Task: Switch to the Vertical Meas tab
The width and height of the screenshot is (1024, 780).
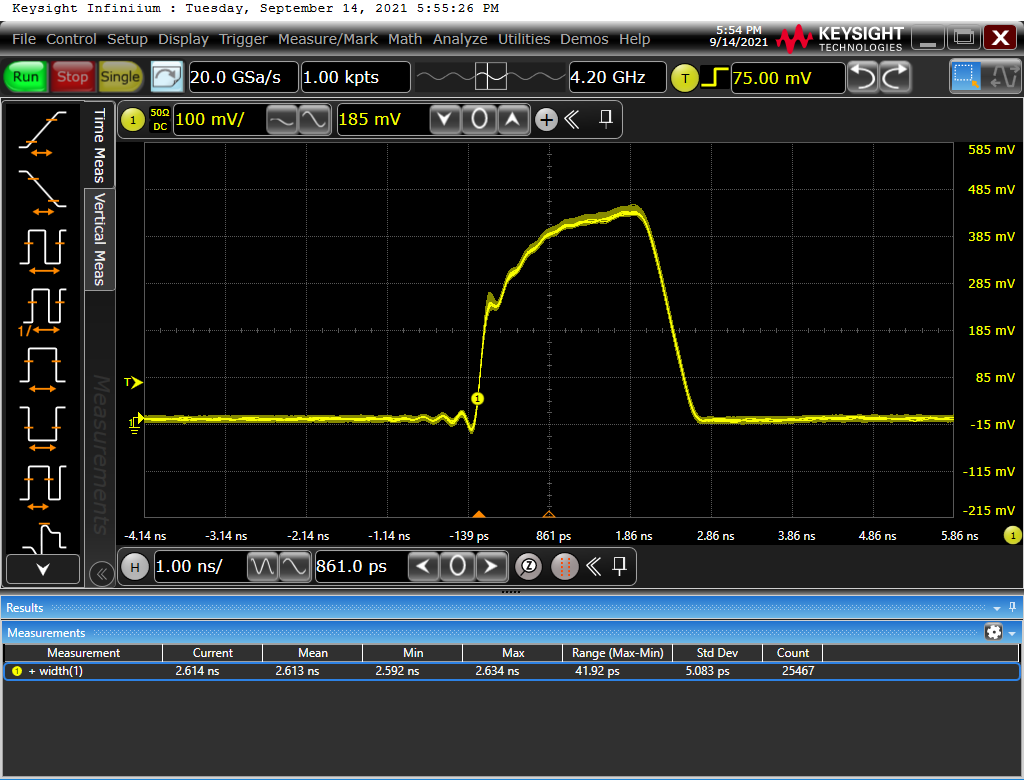Action: point(99,240)
